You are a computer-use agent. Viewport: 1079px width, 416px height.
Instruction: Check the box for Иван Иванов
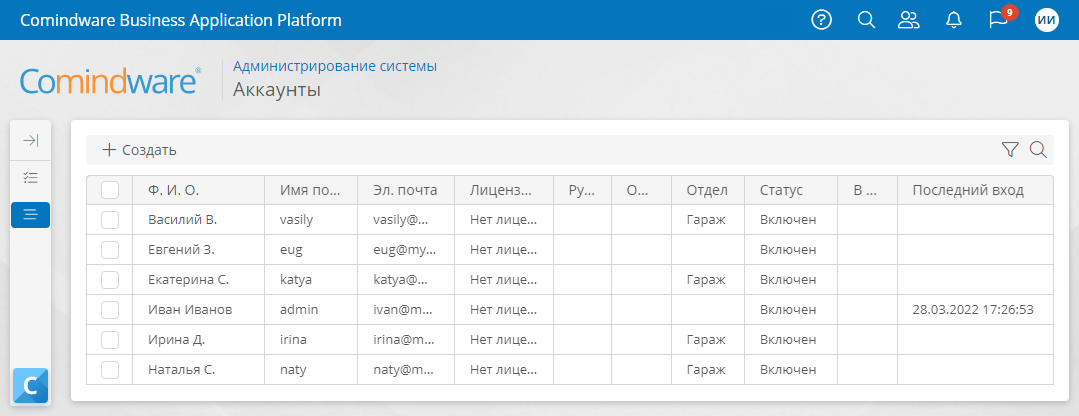coord(110,309)
